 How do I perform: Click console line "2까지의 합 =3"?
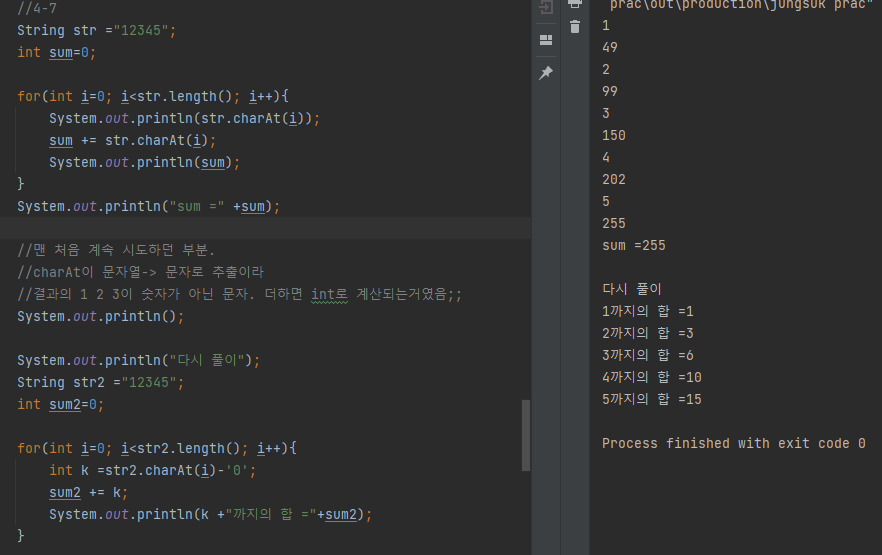click(x=647, y=333)
